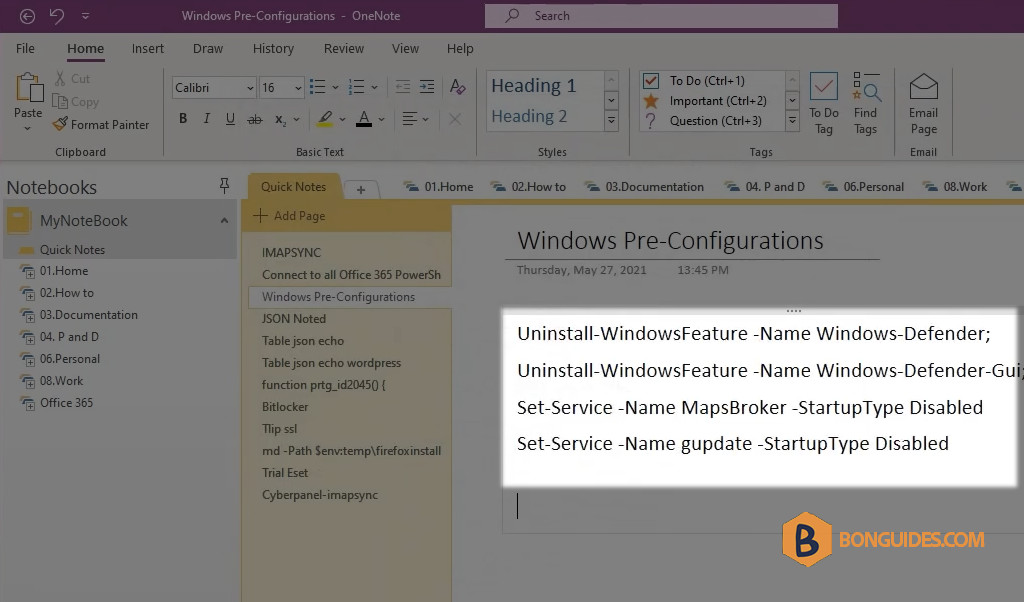Open the Help ribbon tab

(460, 48)
